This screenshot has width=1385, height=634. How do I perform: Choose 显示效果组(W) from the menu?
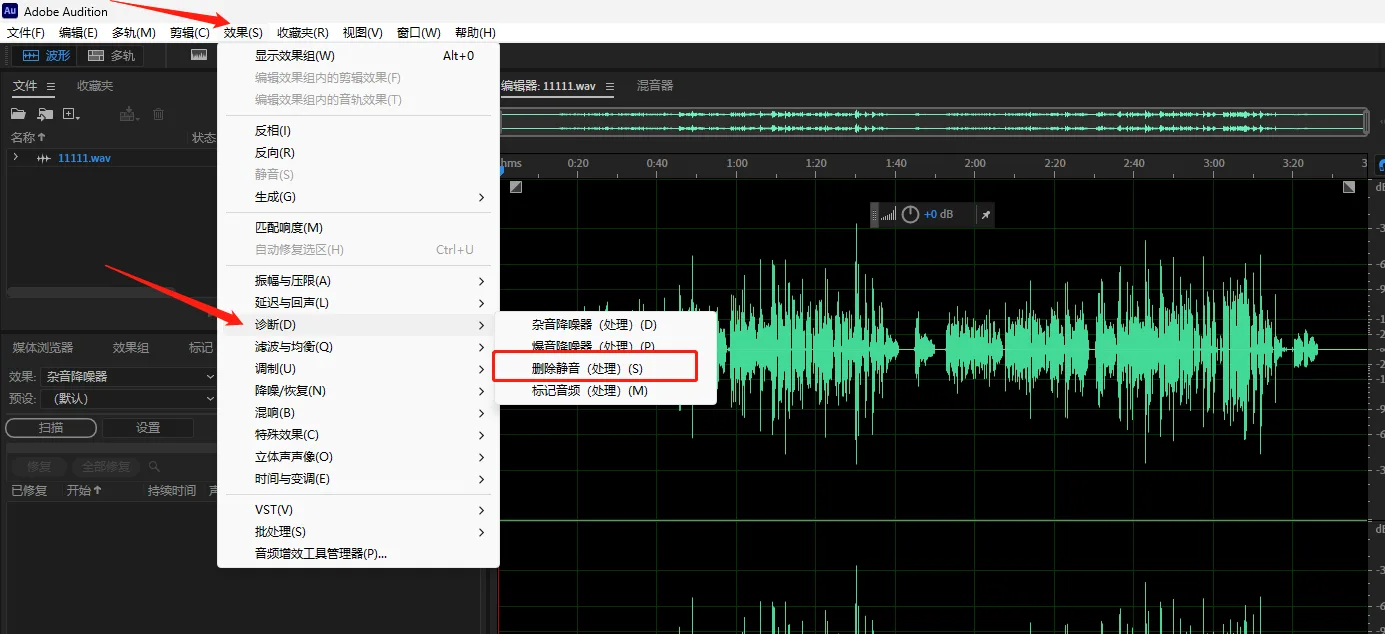(x=358, y=56)
